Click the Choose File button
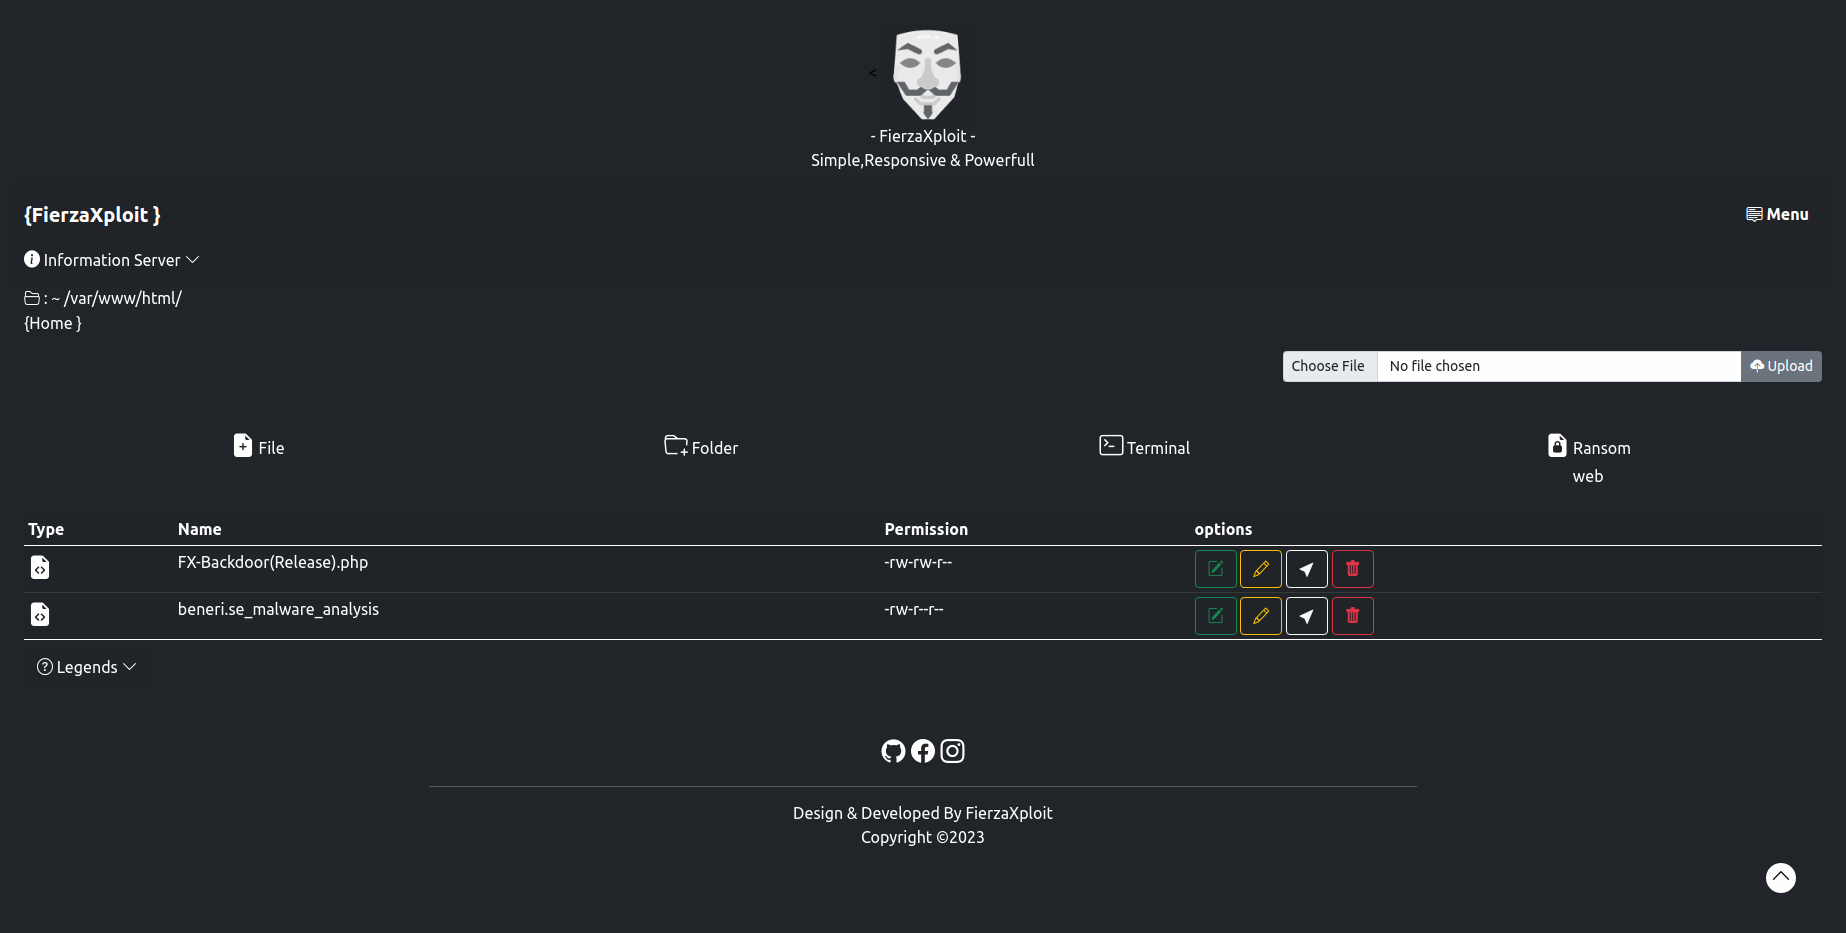Viewport: 1846px width, 933px height. [1328, 366]
